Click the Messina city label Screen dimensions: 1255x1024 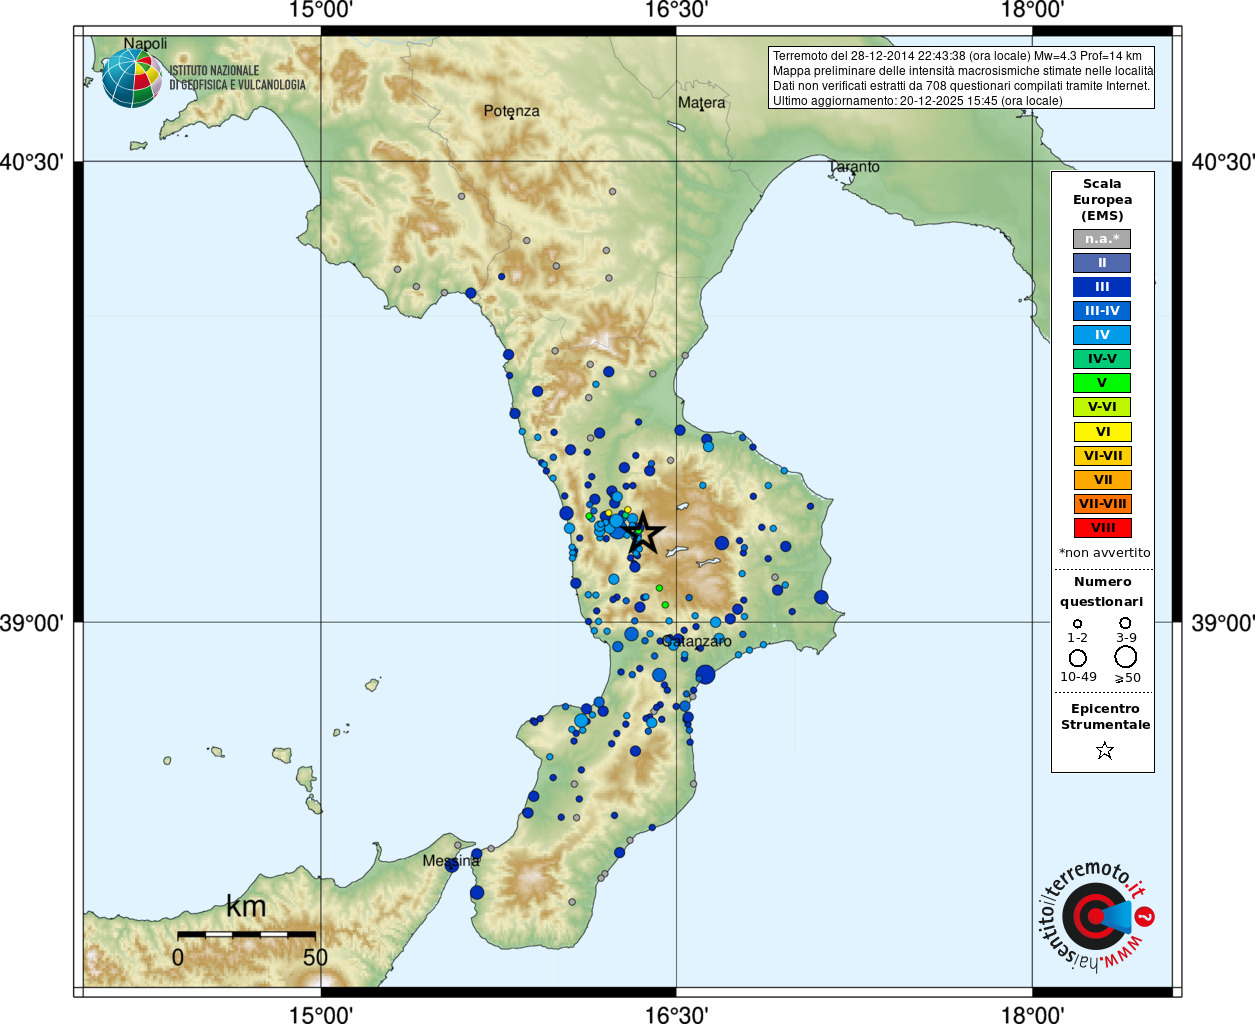[451, 861]
